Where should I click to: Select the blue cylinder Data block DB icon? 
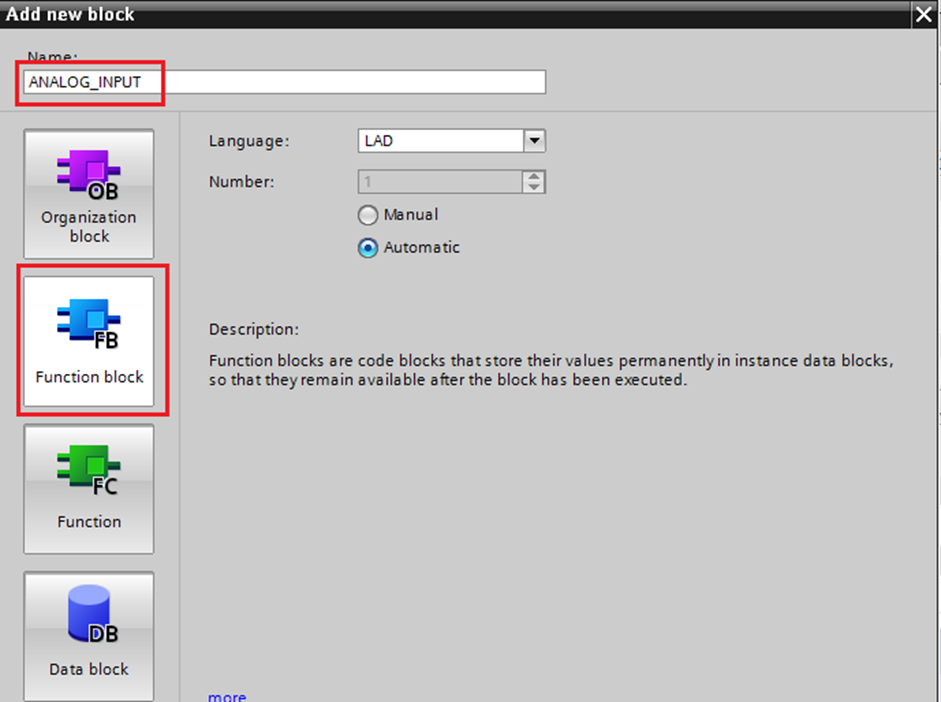click(89, 614)
